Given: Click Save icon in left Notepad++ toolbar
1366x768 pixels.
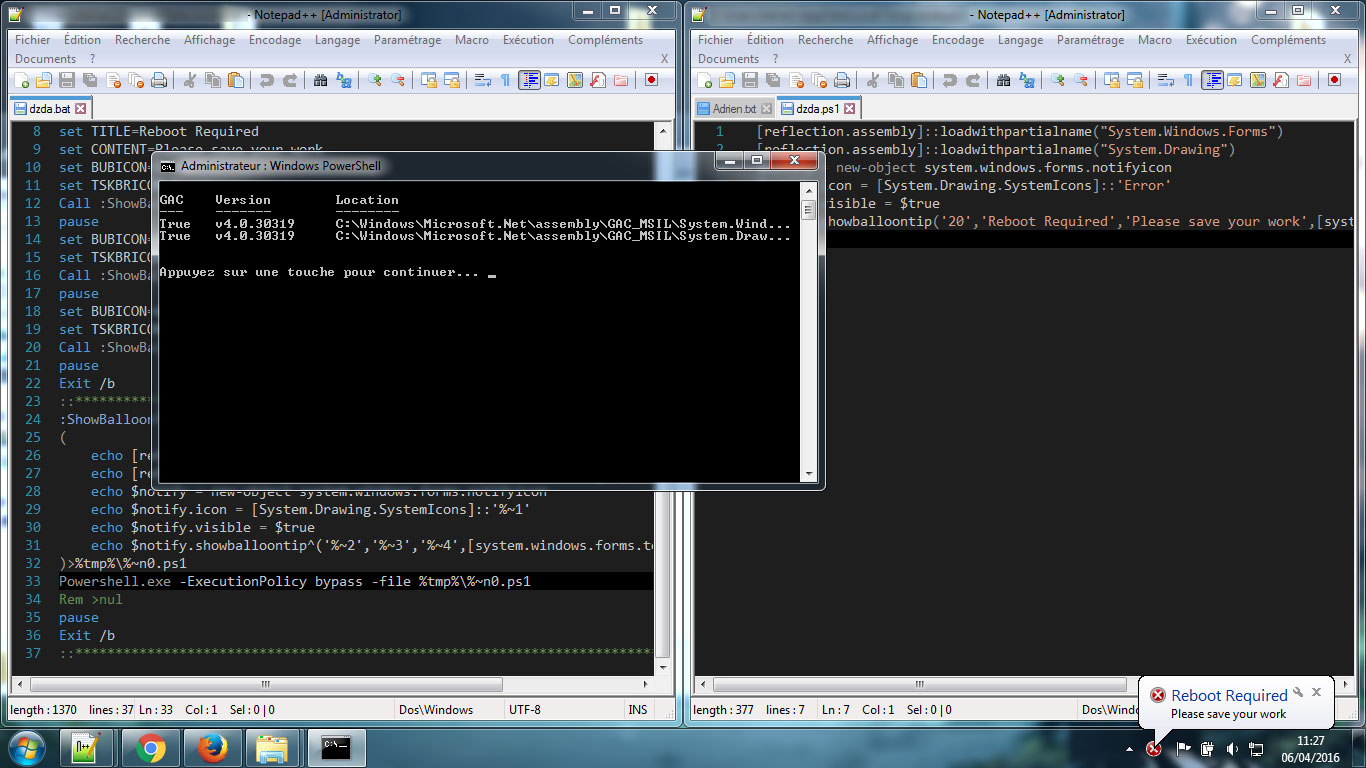Looking at the screenshot, I should pyautogui.click(x=66, y=80).
